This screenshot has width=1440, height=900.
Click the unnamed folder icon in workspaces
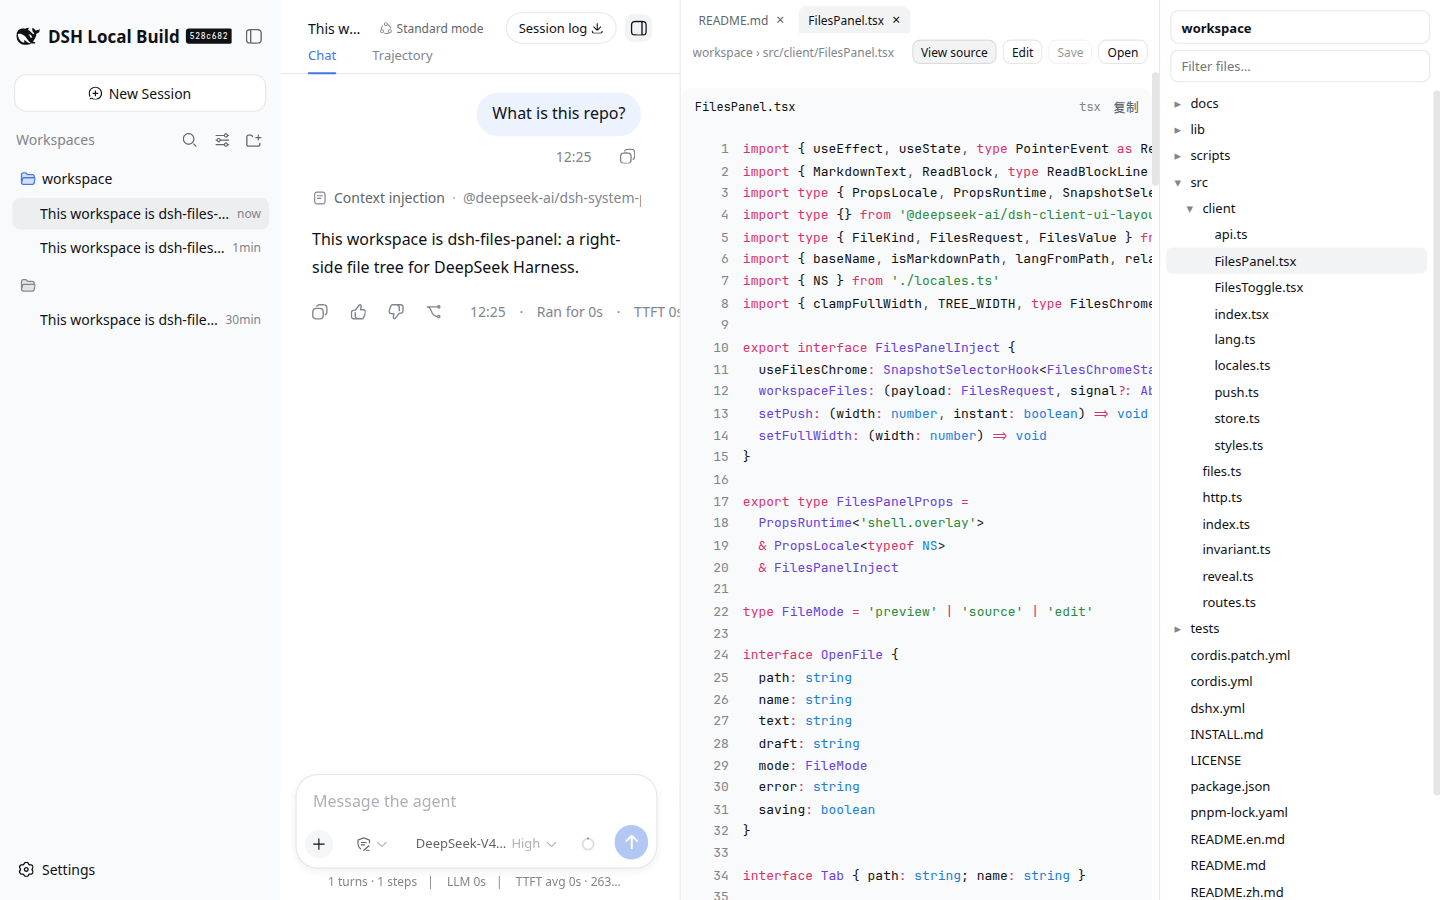point(28,286)
